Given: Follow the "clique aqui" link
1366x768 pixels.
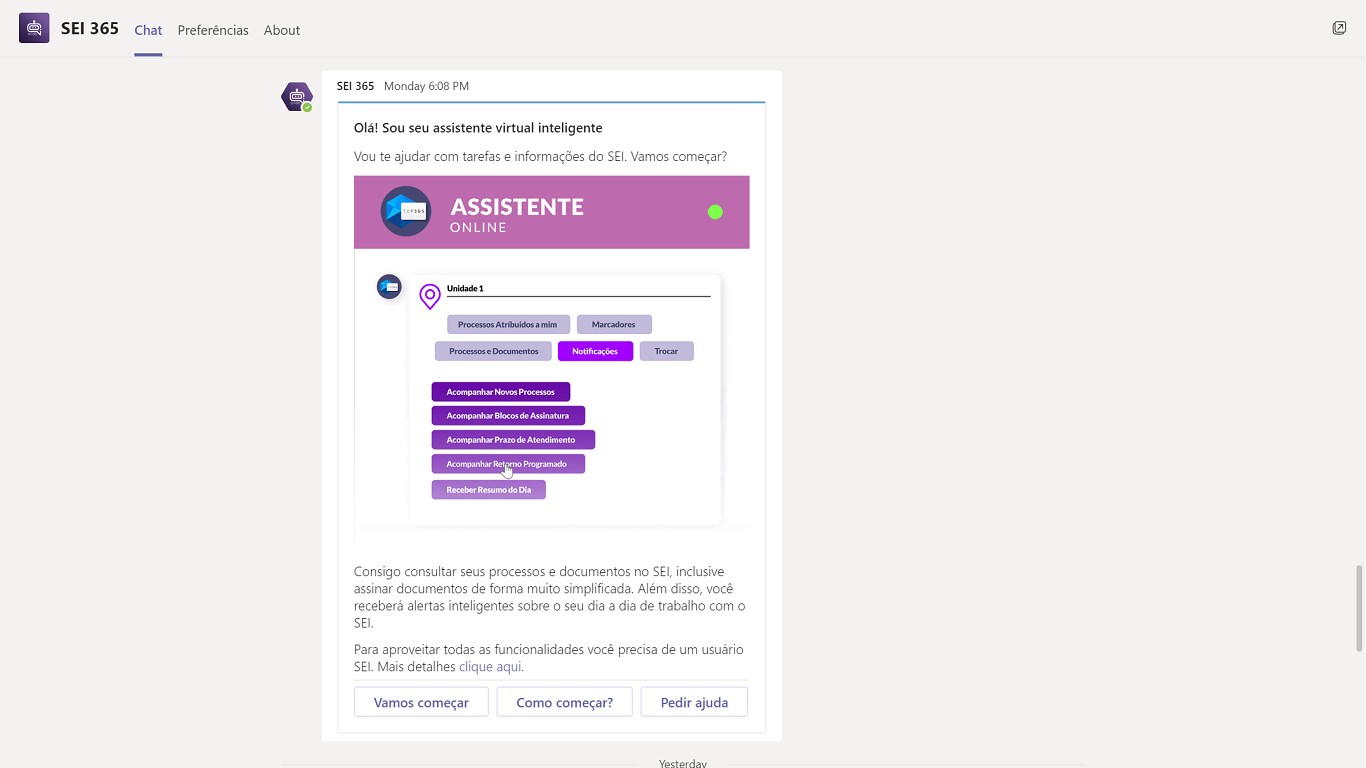Looking at the screenshot, I should pos(490,667).
